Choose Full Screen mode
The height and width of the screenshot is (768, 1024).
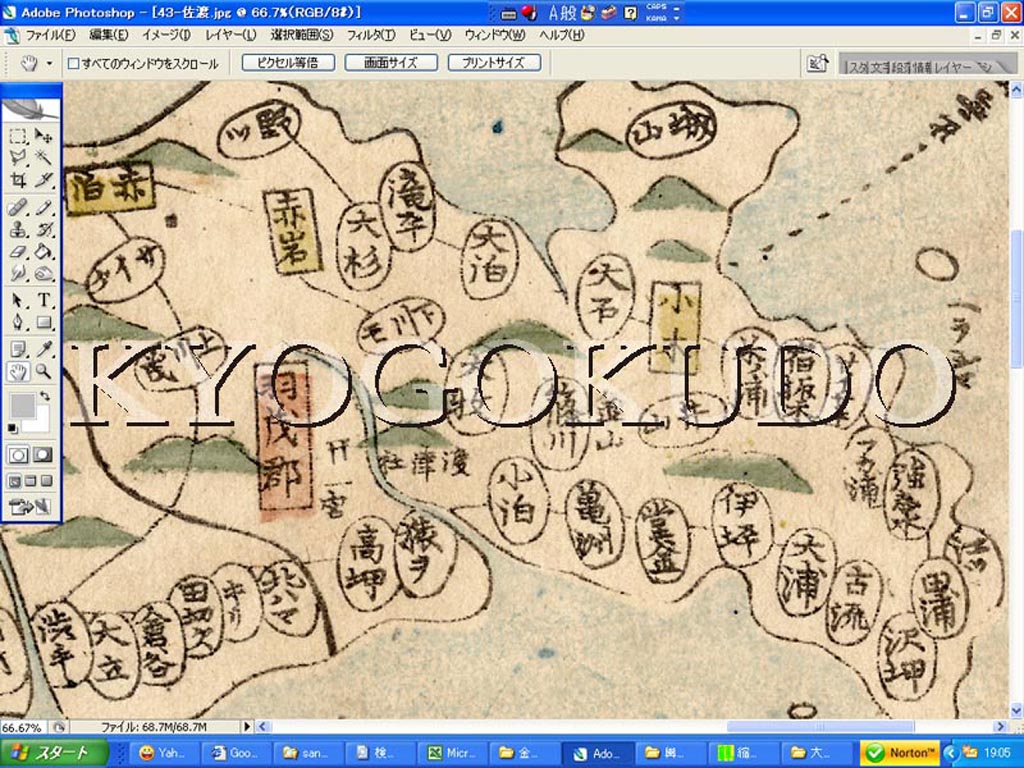[46, 481]
